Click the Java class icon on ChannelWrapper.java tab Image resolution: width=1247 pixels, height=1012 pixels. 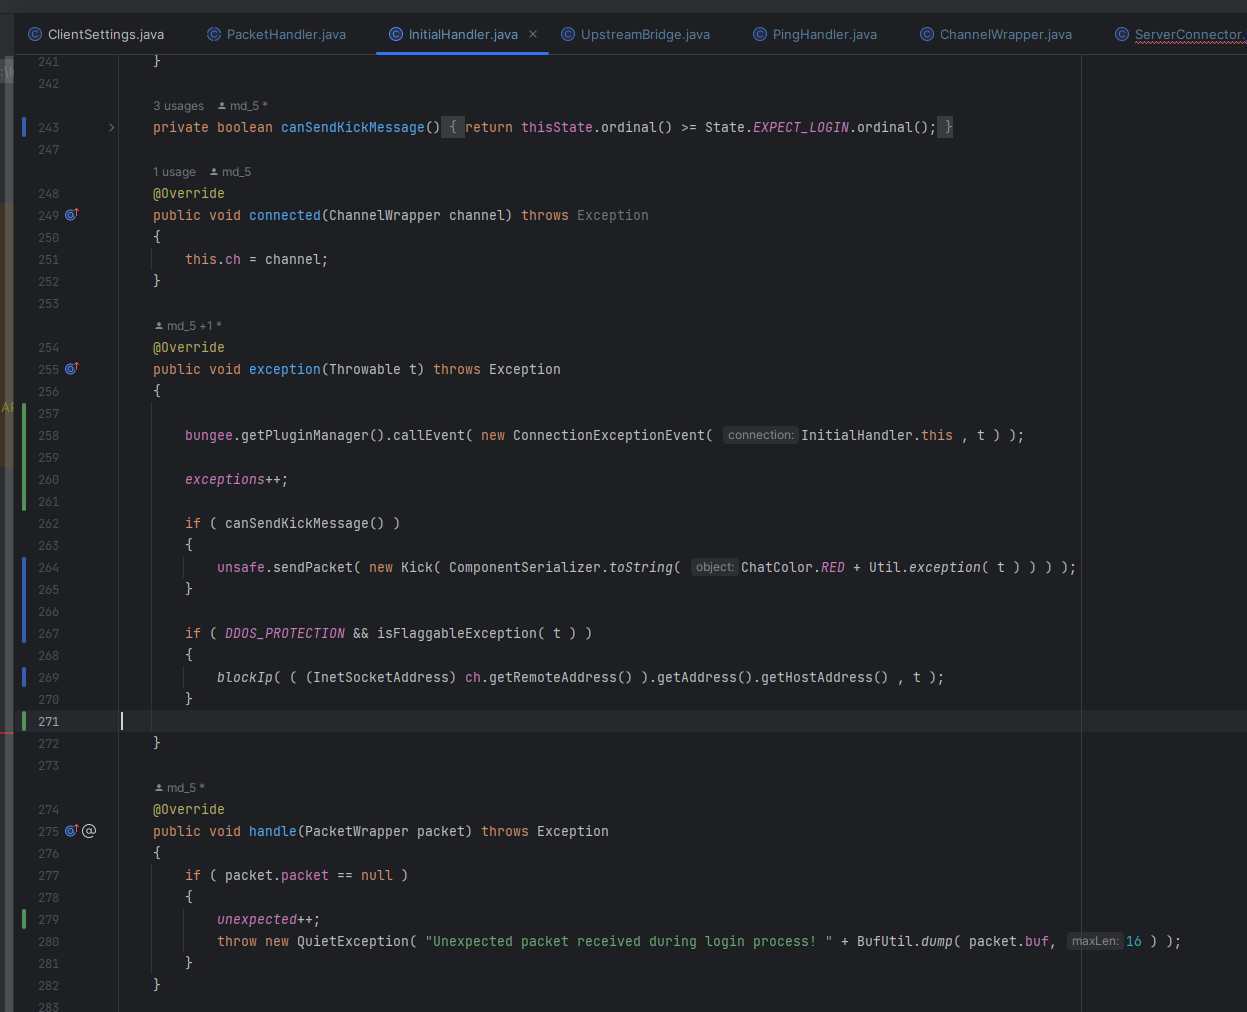coord(925,33)
